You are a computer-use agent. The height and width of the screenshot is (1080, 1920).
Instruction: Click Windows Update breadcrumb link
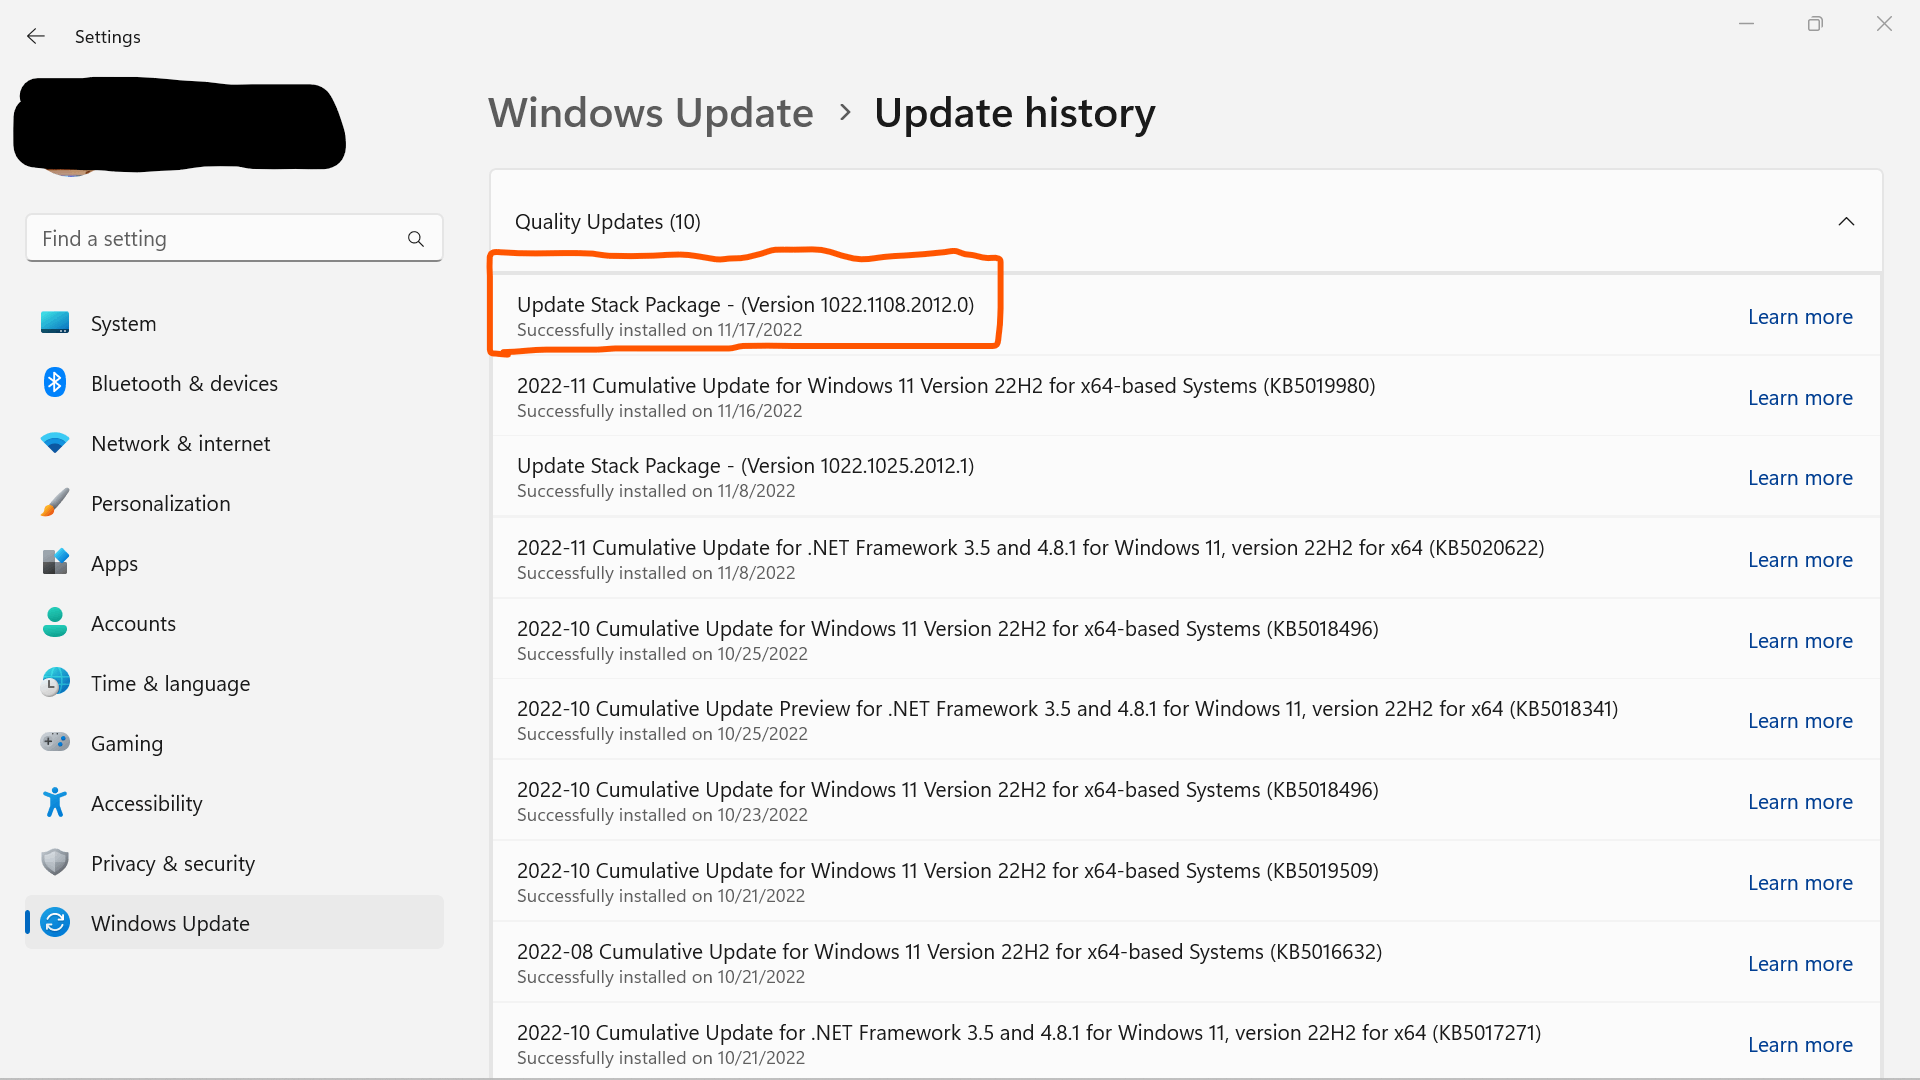pos(650,113)
